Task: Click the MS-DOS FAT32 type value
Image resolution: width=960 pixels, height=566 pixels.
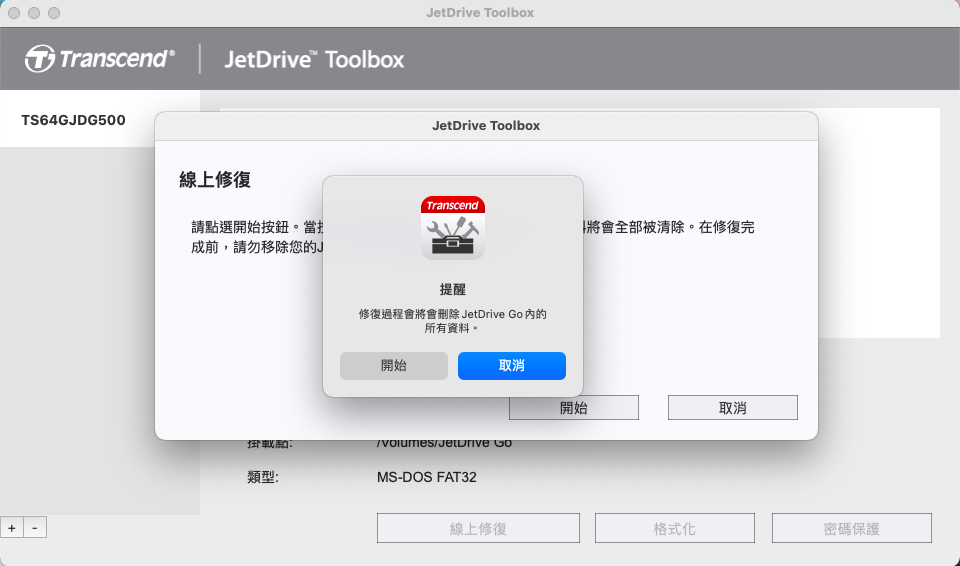Action: point(427,477)
